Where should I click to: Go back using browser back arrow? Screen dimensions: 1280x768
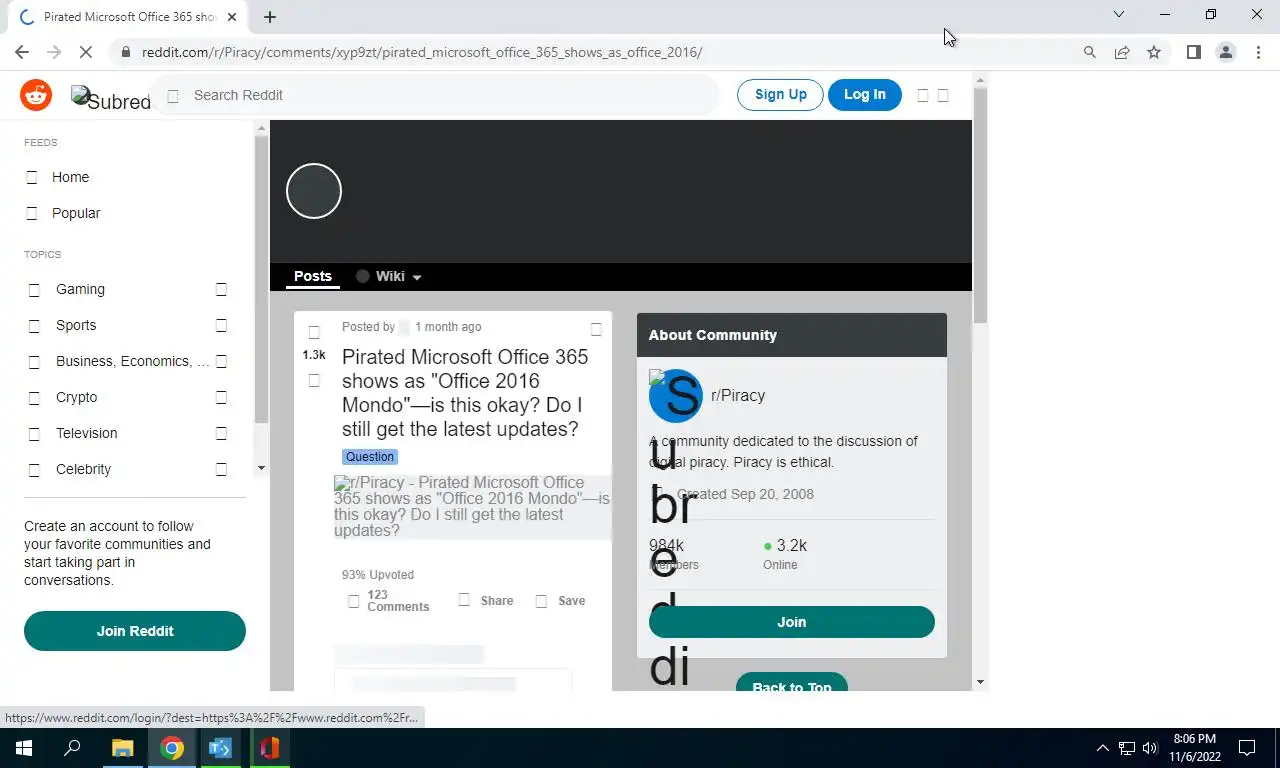click(x=22, y=52)
